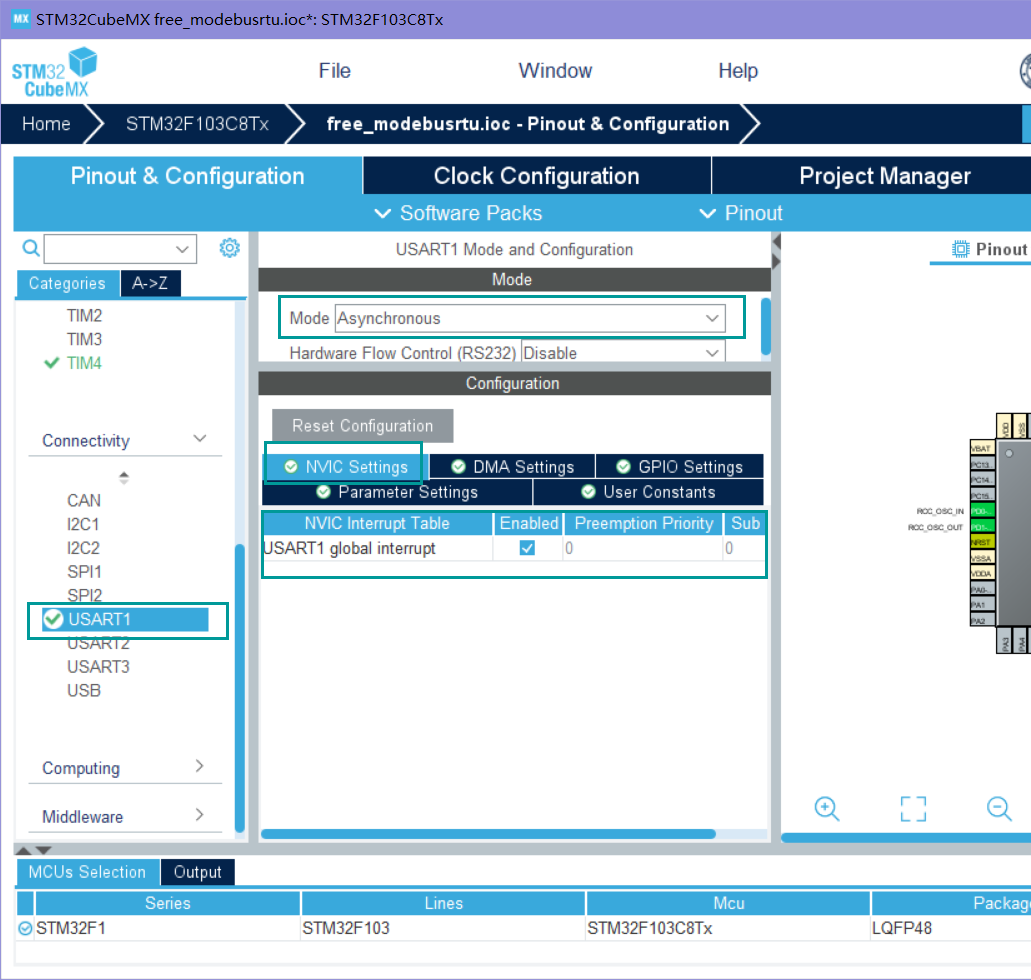Switch to Clock Configuration tab
1031x980 pixels.
(537, 176)
